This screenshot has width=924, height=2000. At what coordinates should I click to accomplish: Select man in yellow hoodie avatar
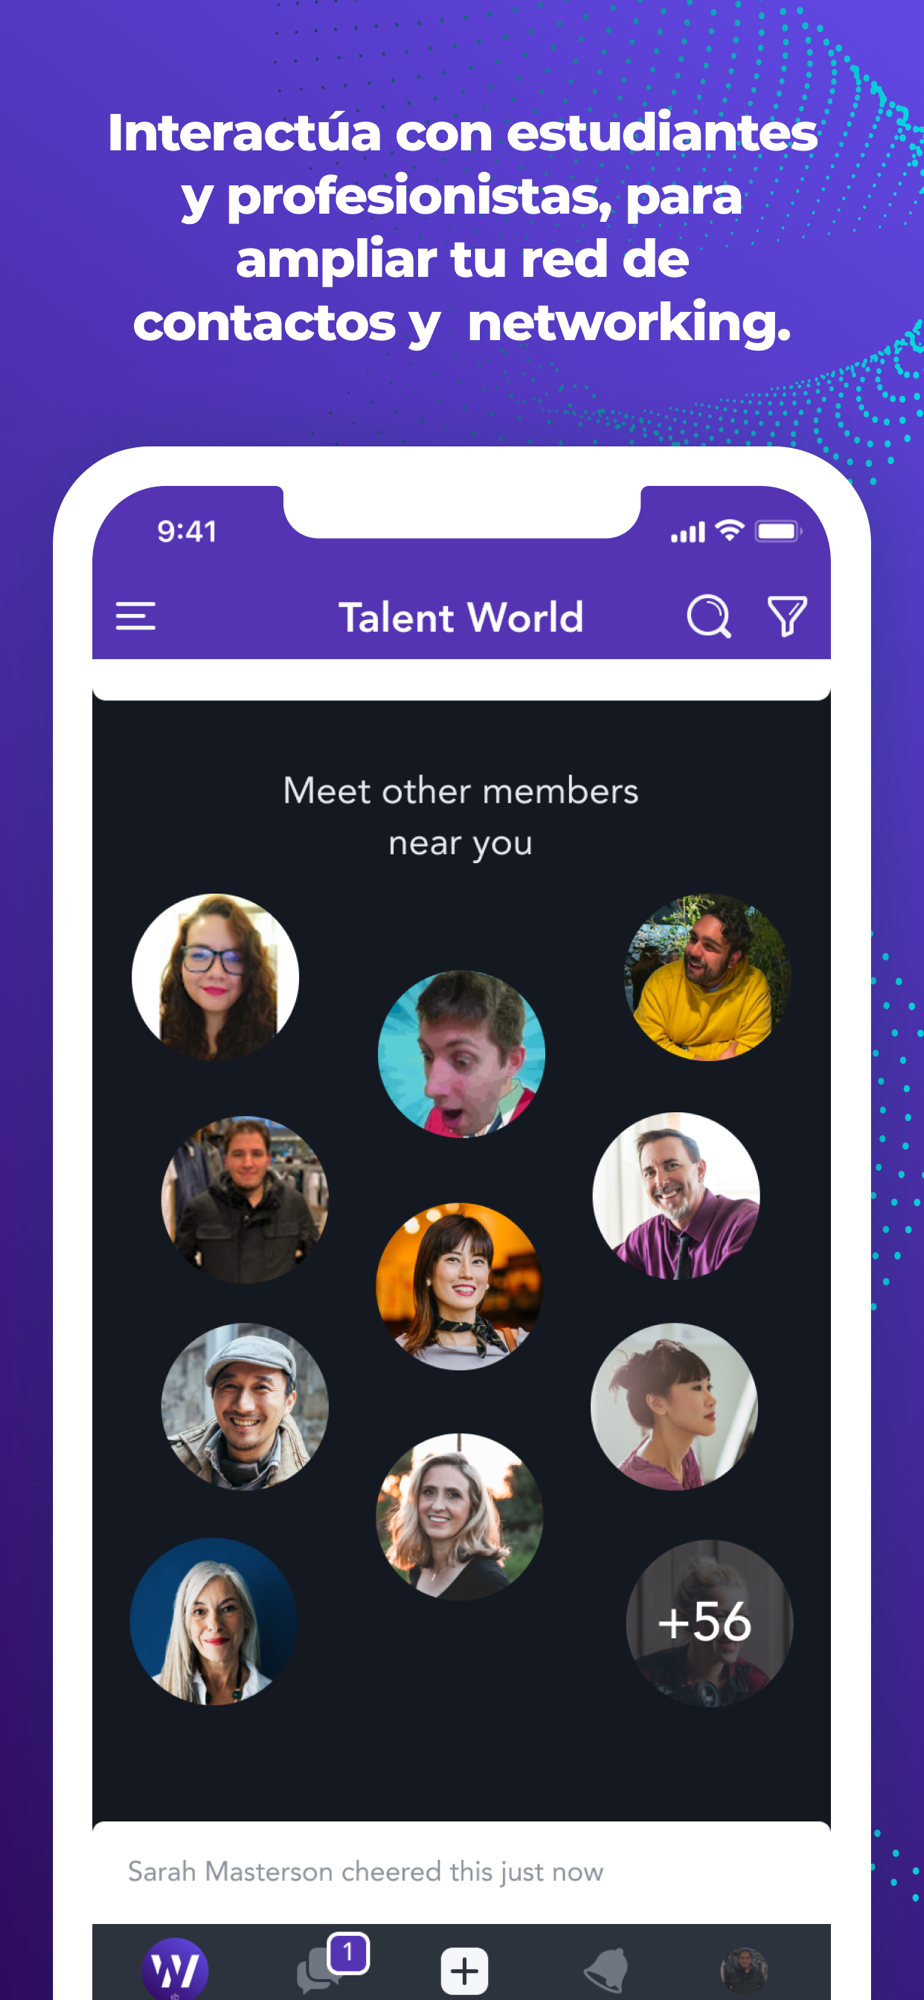[x=707, y=977]
